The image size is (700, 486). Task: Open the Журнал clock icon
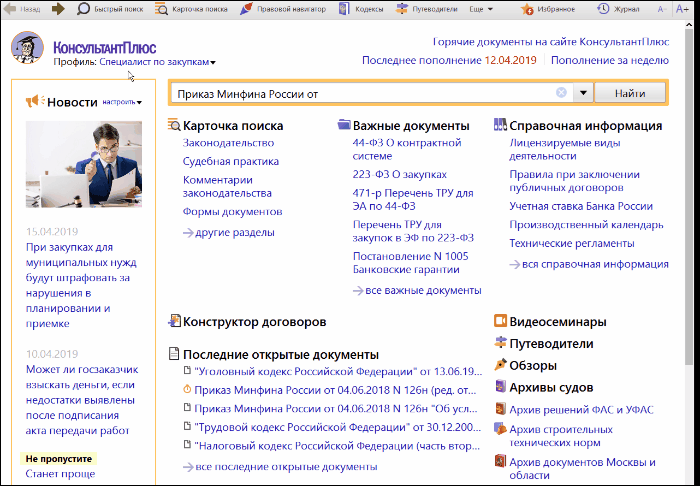coord(603,8)
